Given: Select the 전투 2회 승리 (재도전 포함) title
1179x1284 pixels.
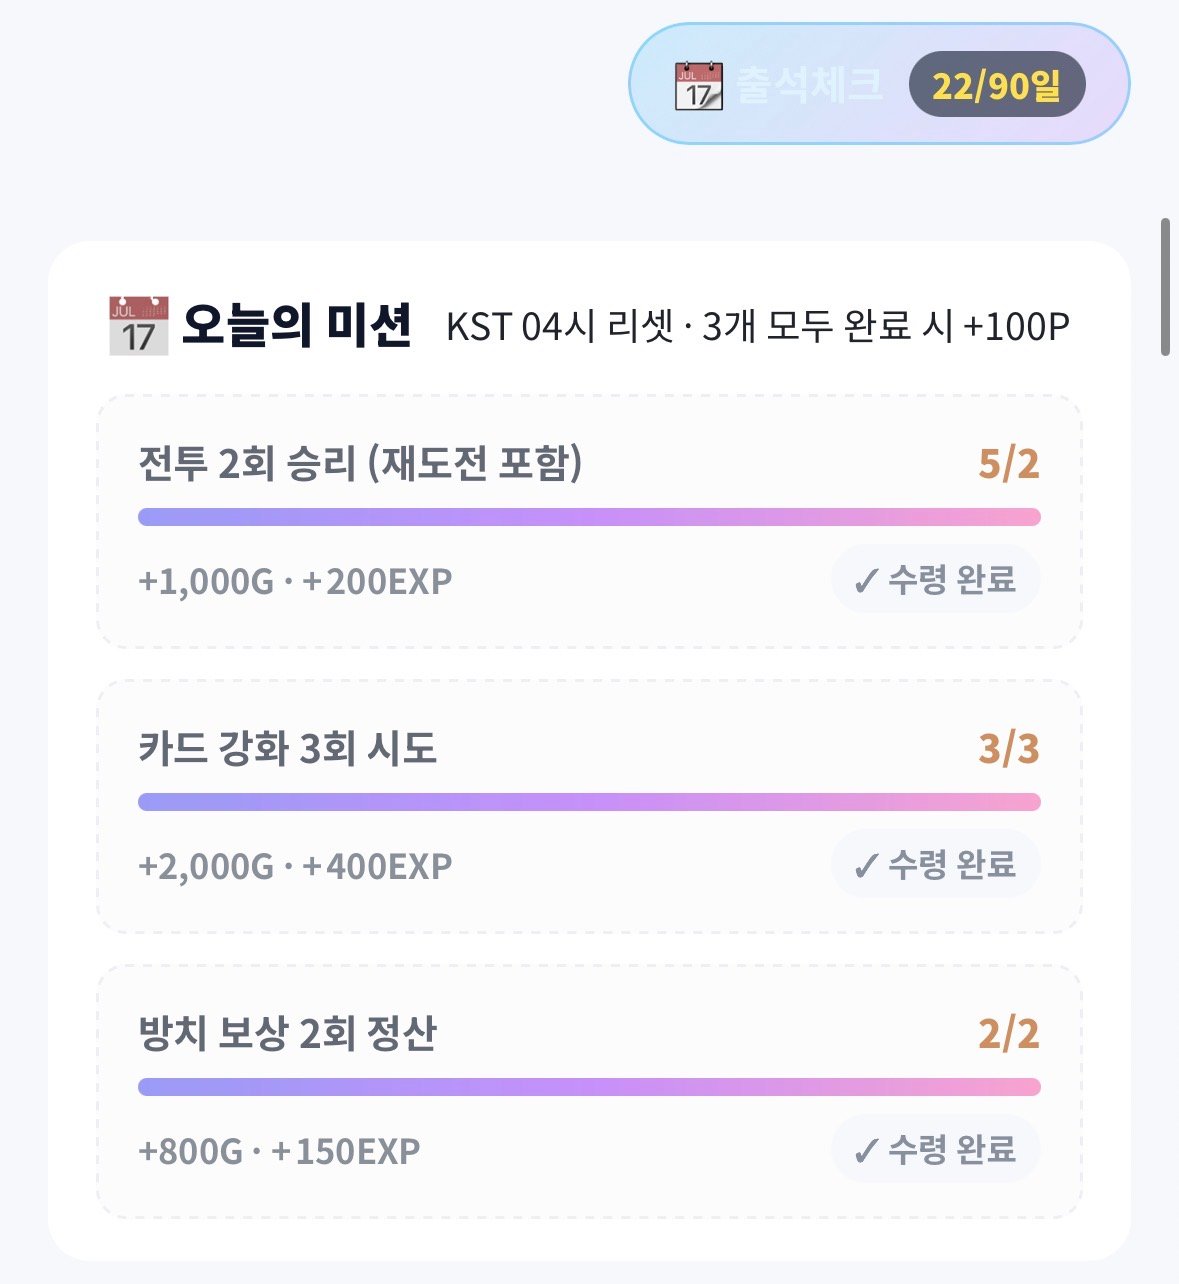Looking at the screenshot, I should (360, 464).
